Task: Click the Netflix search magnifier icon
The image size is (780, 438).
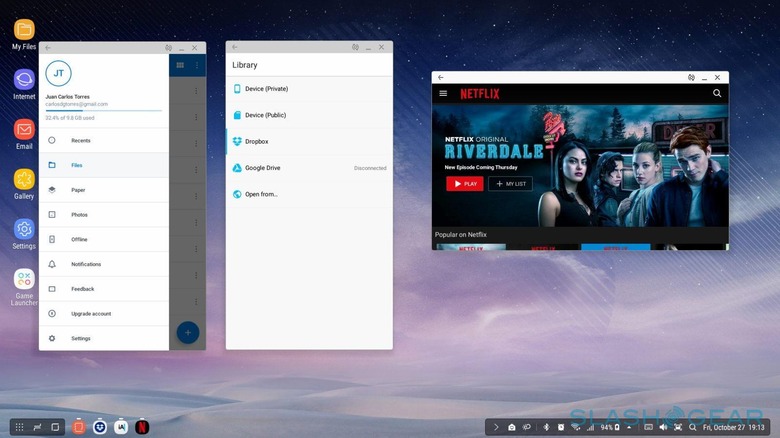Action: (717, 93)
